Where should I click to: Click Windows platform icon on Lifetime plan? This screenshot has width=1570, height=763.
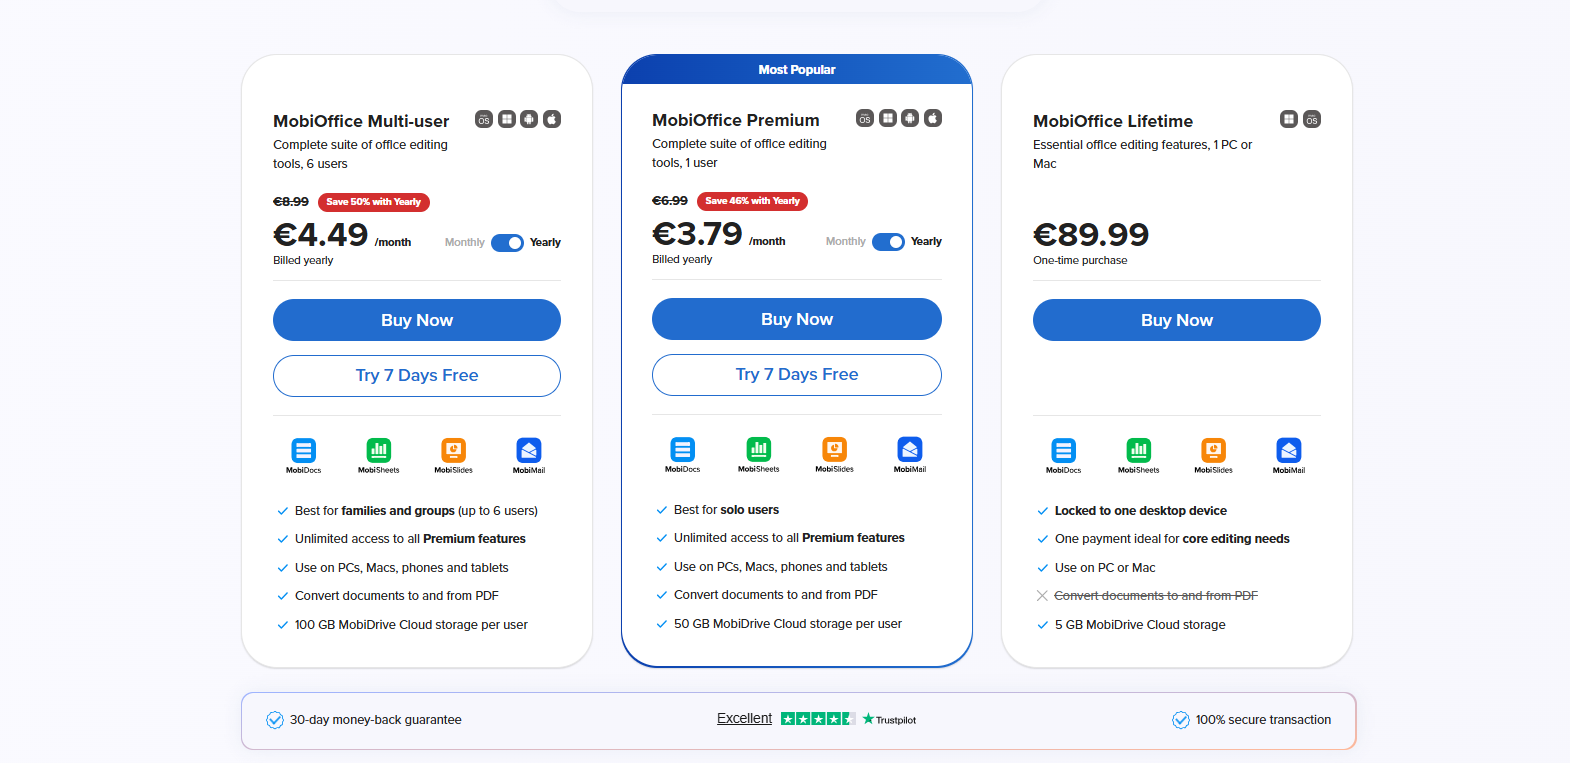[1289, 119]
